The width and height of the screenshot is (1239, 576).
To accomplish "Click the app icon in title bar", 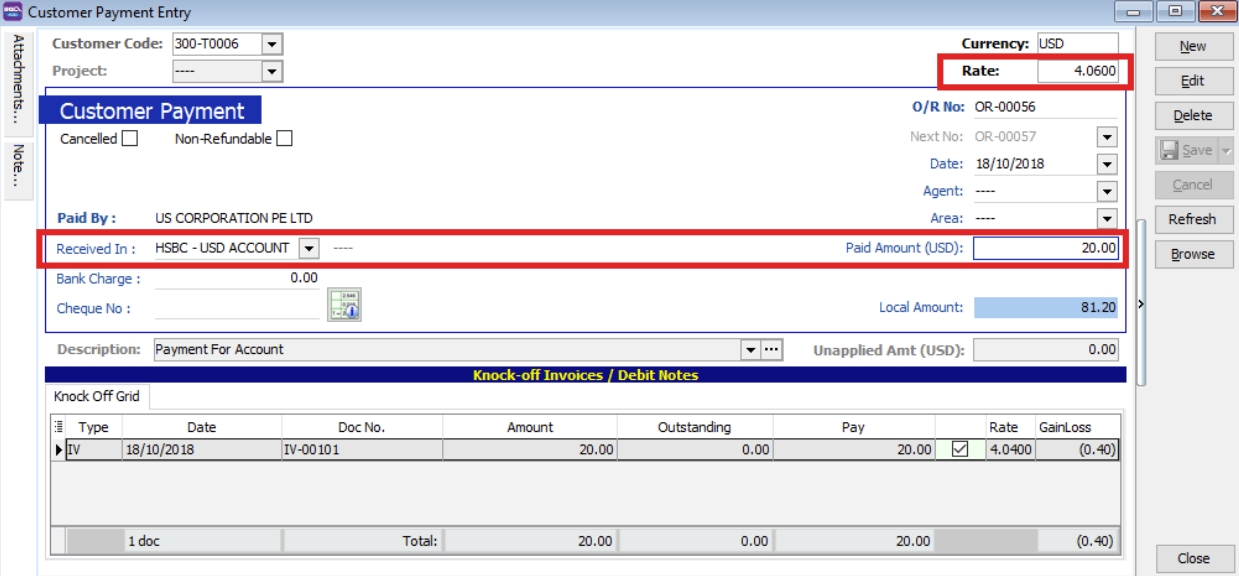I will 13,13.
